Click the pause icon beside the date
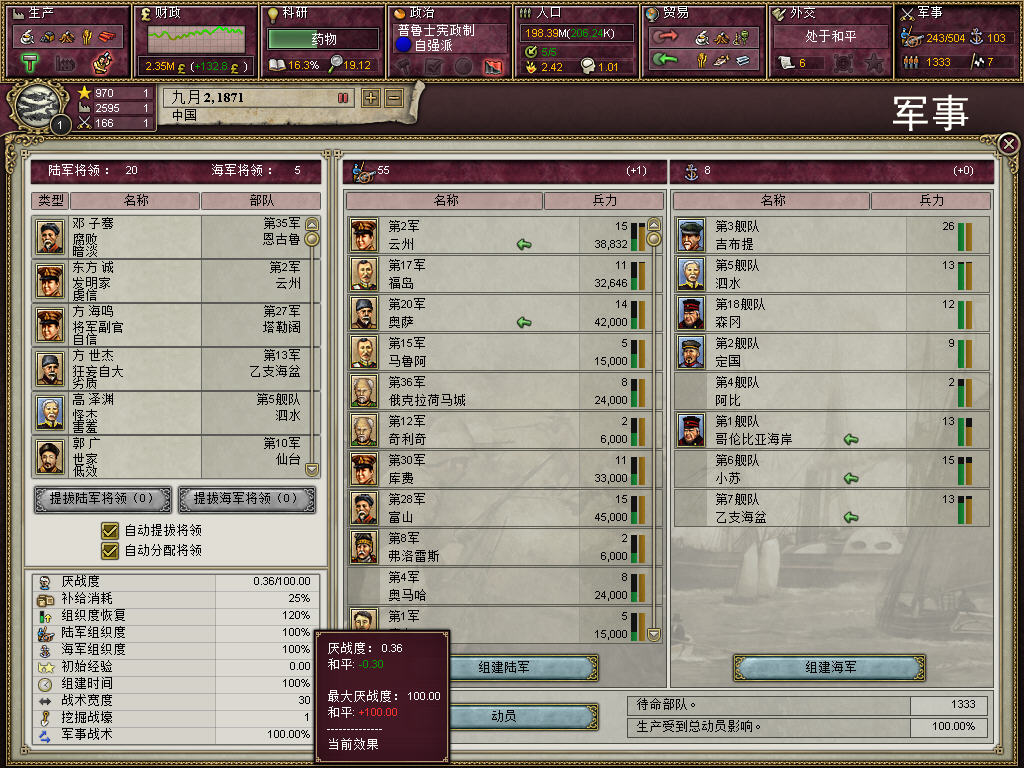Viewport: 1024px width, 768px height. 343,98
